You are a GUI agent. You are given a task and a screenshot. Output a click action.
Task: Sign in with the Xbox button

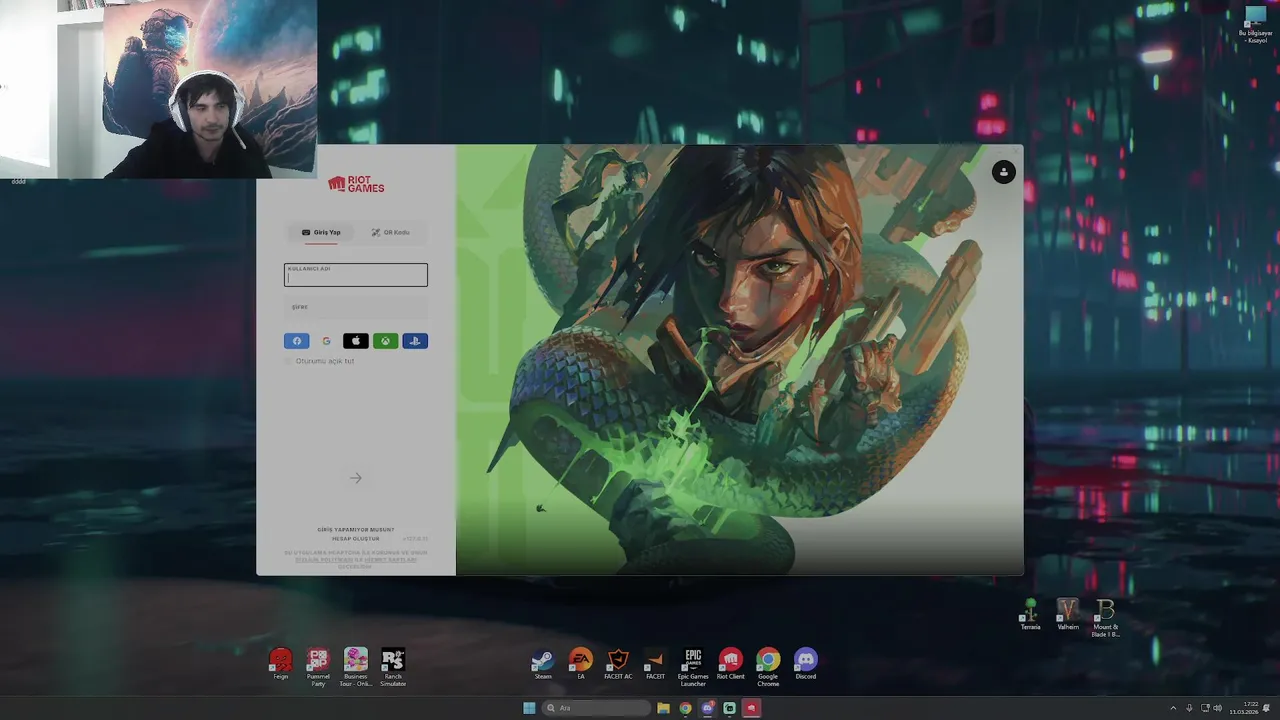tap(385, 341)
